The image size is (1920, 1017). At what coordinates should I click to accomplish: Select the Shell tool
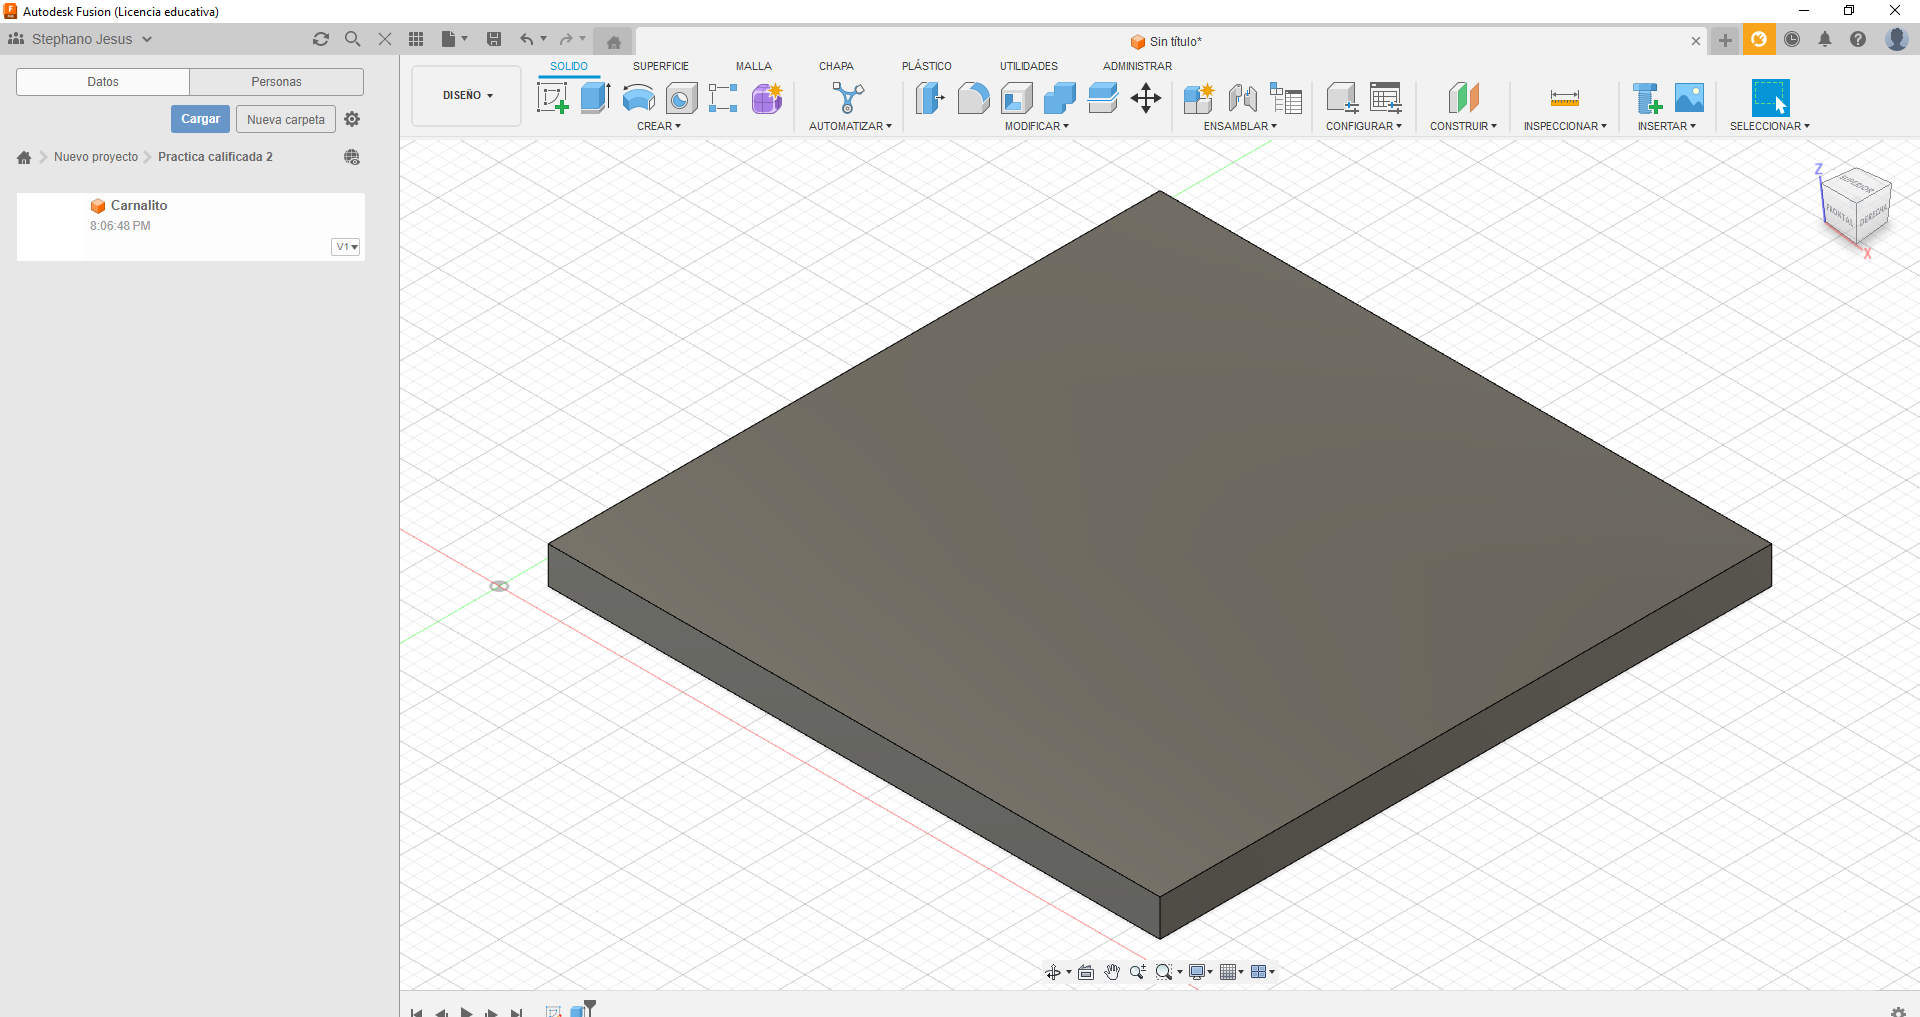pyautogui.click(x=1017, y=98)
